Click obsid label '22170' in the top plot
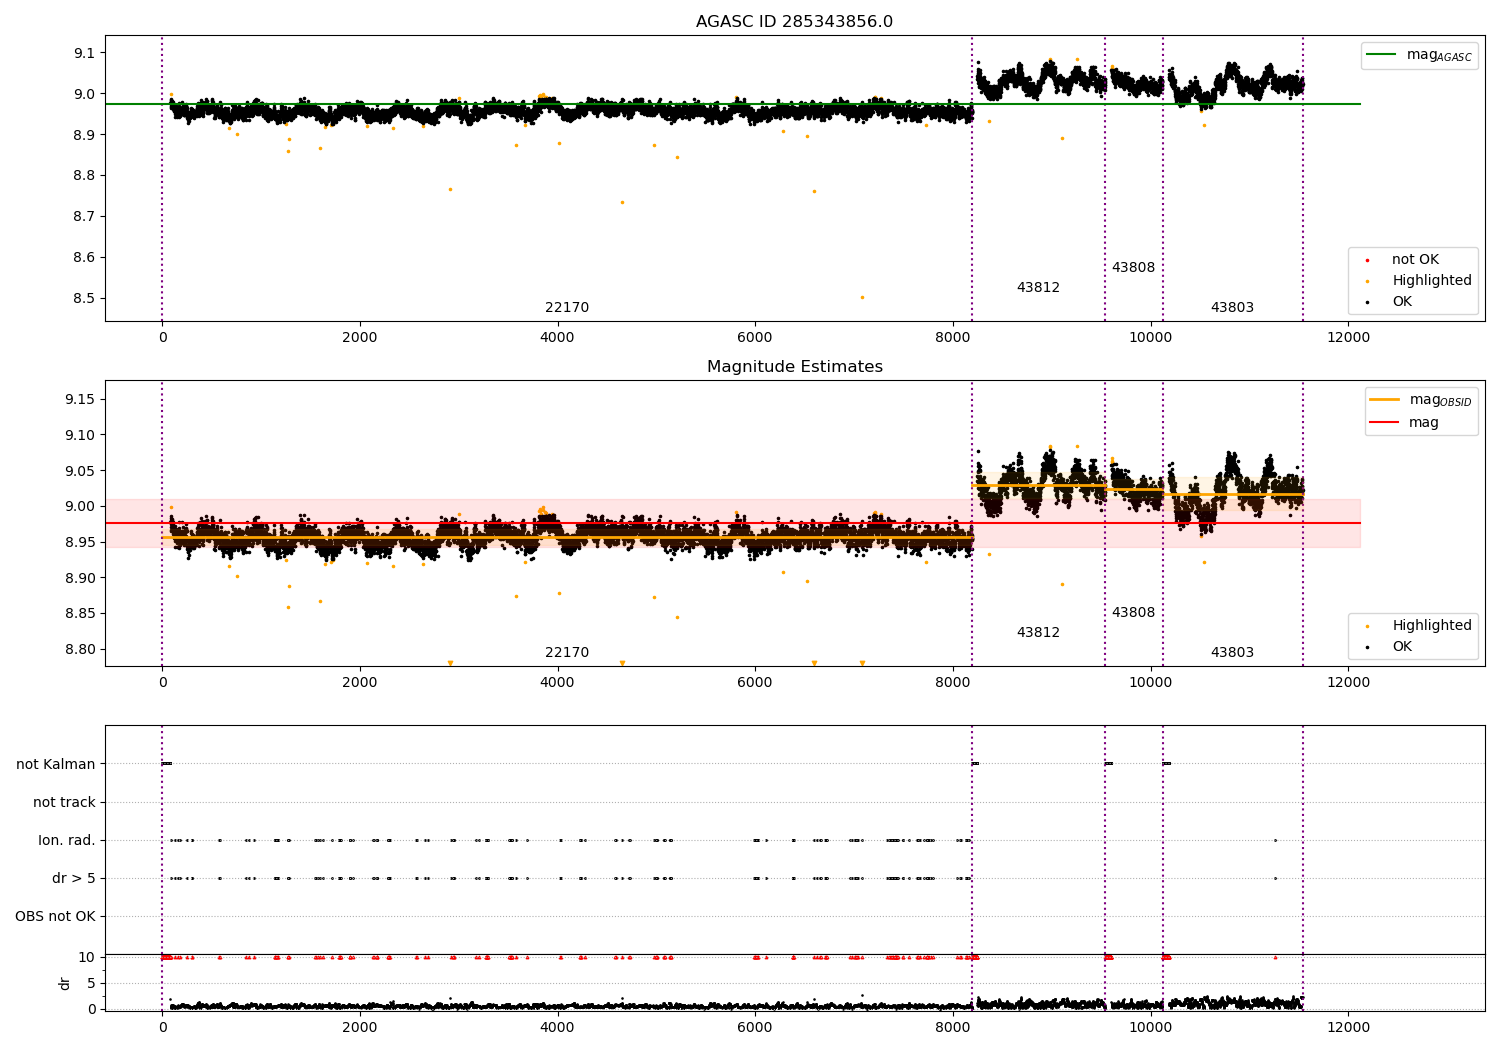Screen dimensions: 1500x1050 567,308
